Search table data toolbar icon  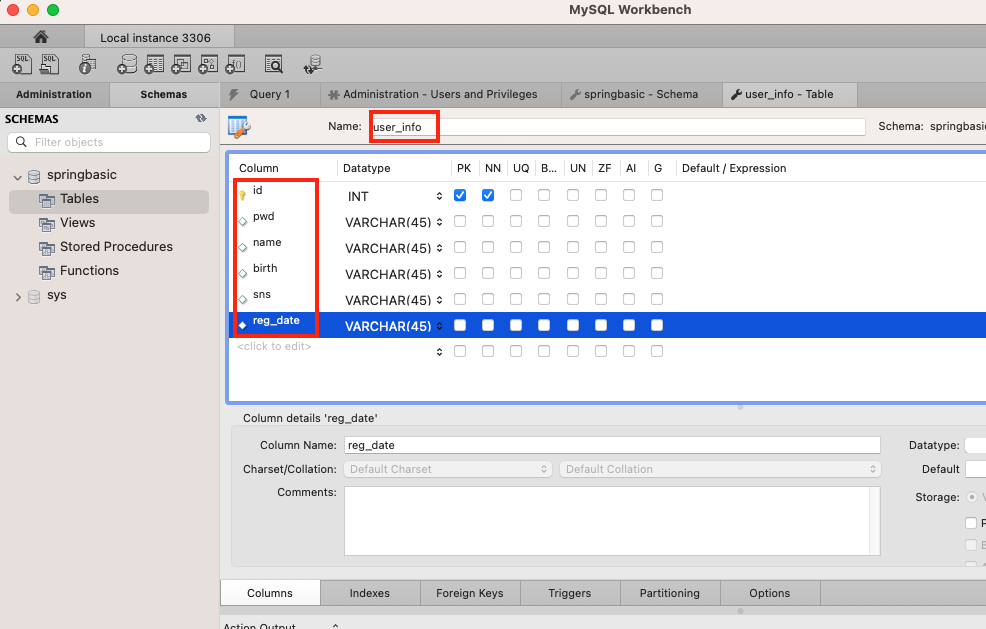click(x=274, y=64)
